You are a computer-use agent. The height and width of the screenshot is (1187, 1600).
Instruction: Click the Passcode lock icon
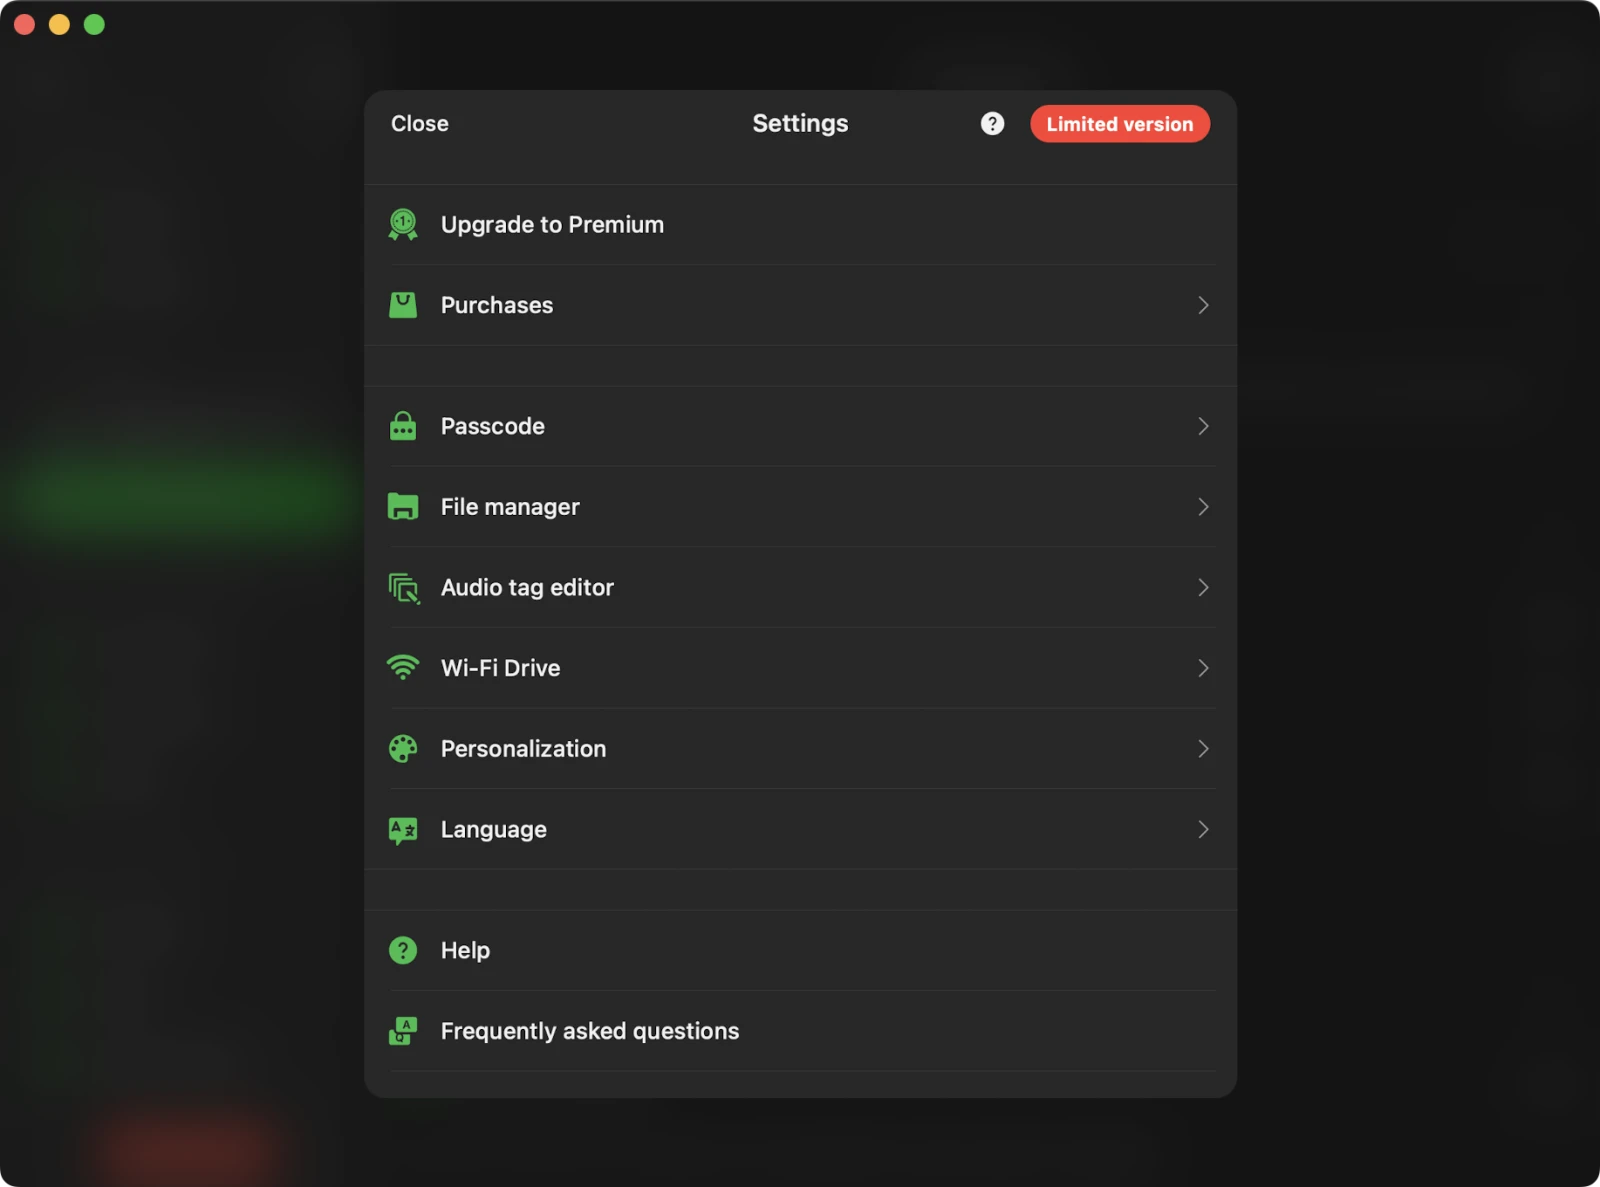coord(403,426)
